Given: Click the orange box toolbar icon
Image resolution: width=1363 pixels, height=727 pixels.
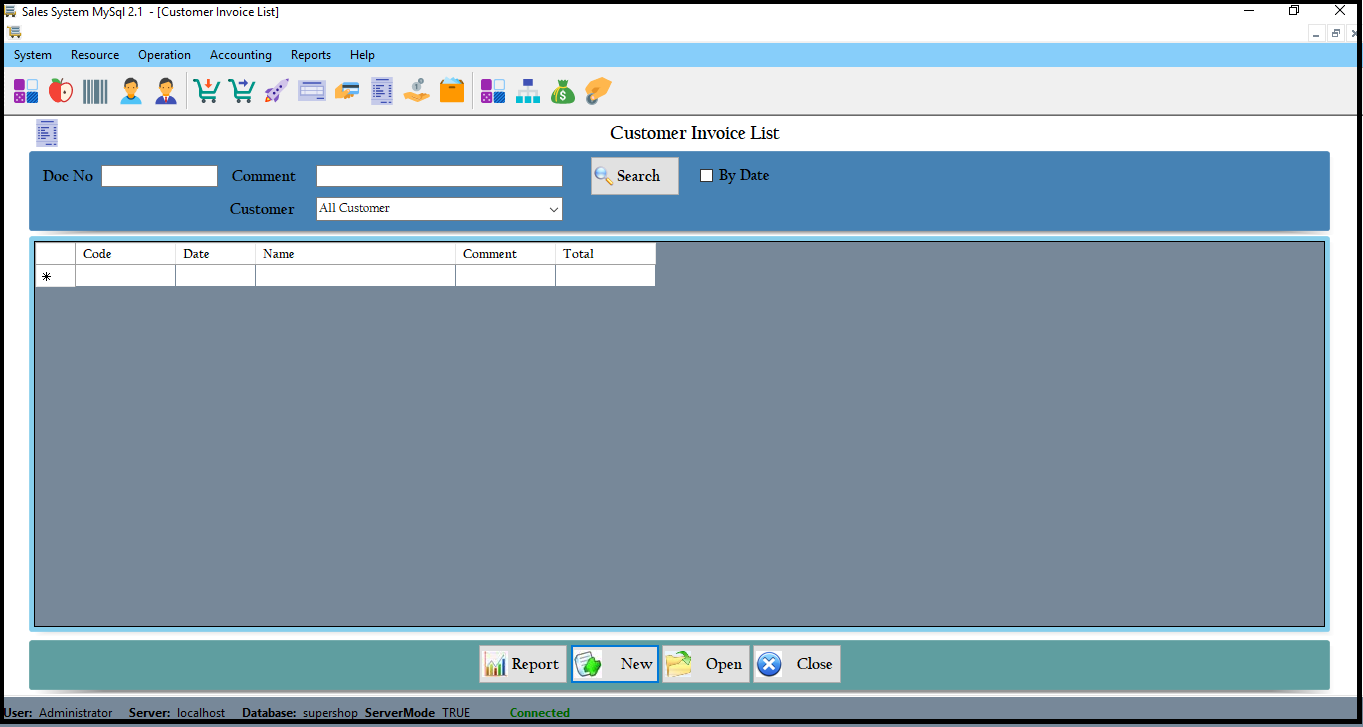Looking at the screenshot, I should point(452,91).
